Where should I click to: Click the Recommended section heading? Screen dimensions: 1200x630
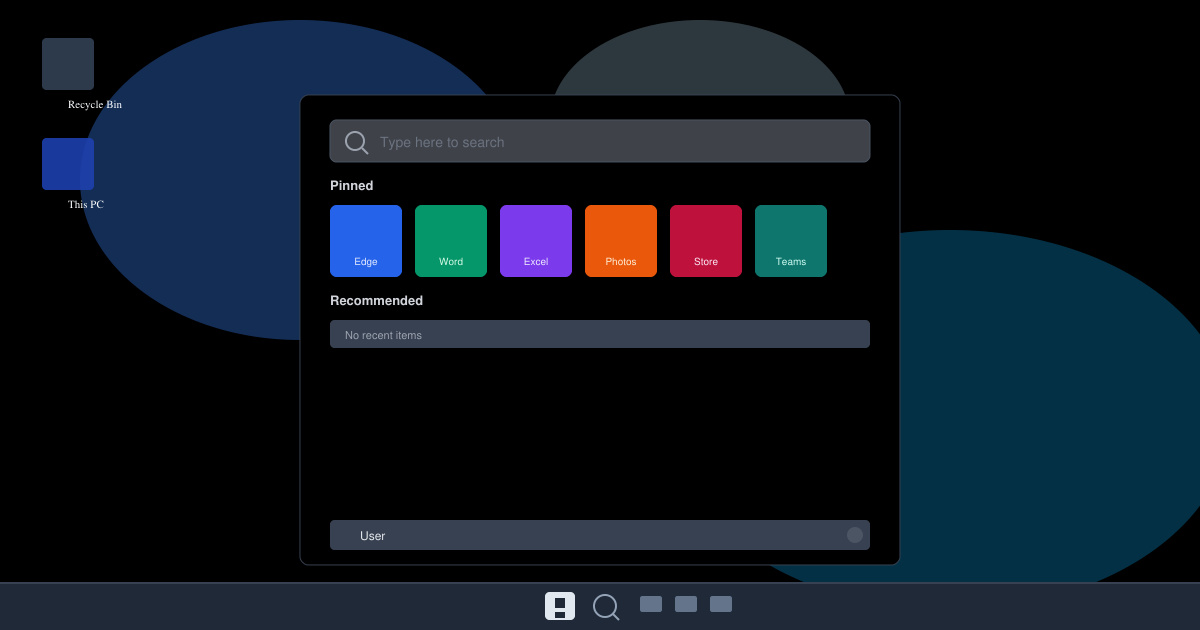coord(377,301)
